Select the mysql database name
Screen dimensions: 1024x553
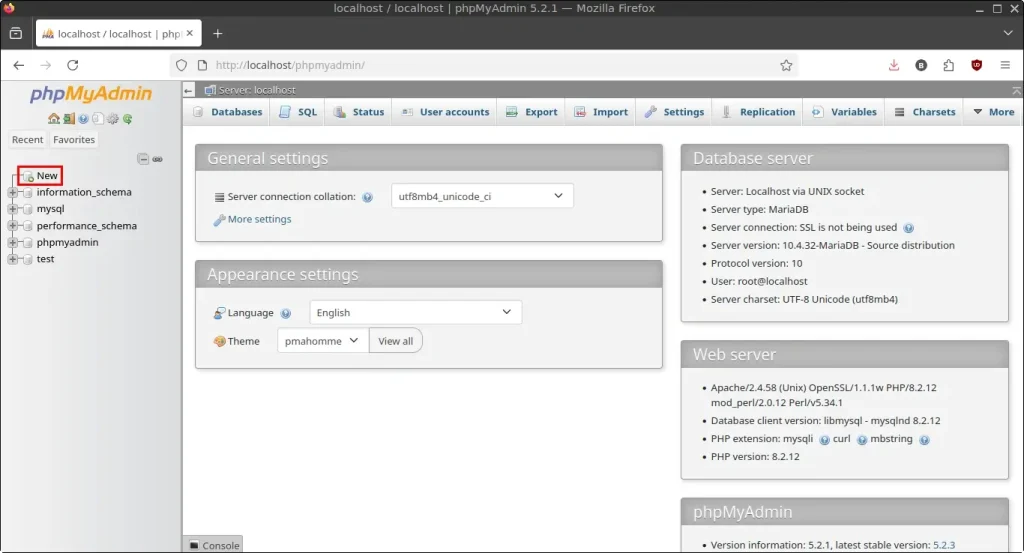pyautogui.click(x=50, y=209)
